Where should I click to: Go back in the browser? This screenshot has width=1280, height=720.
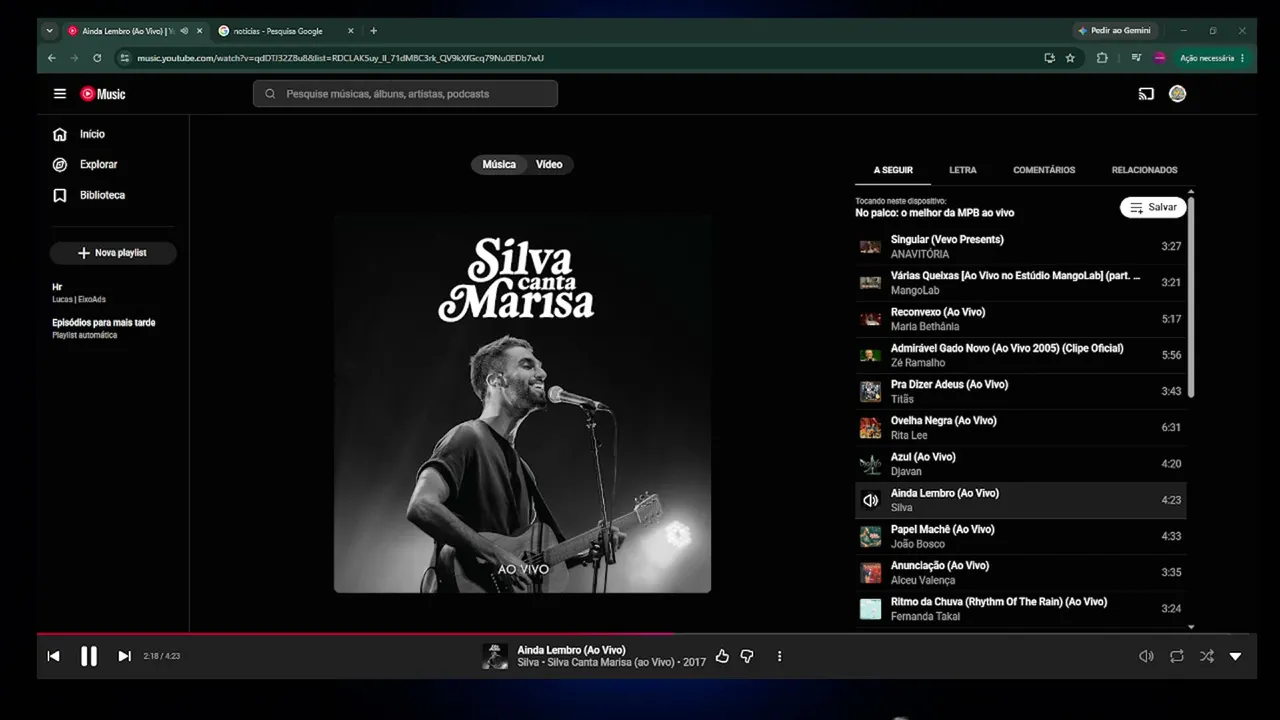(x=52, y=58)
